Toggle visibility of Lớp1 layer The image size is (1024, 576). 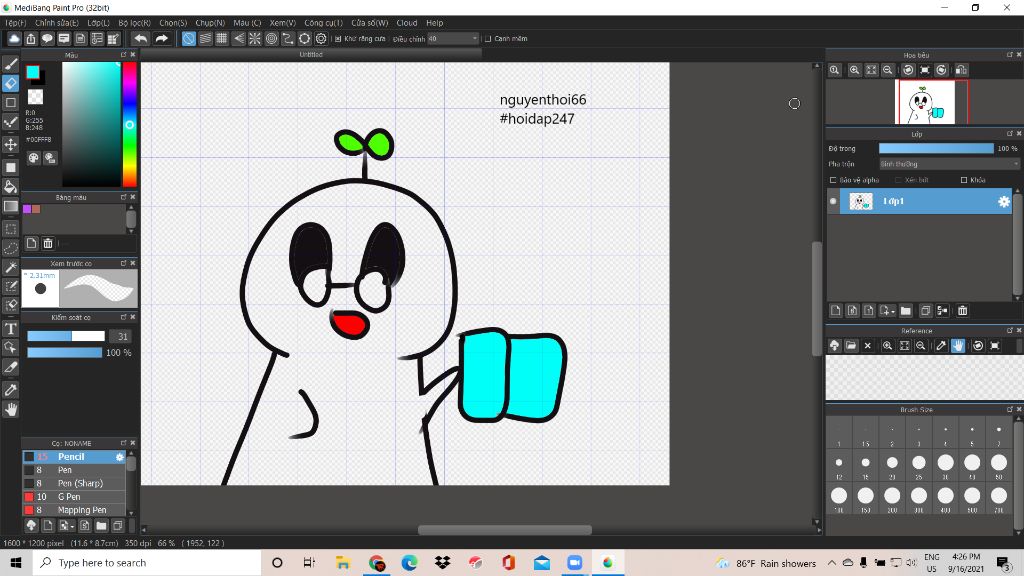[833, 201]
